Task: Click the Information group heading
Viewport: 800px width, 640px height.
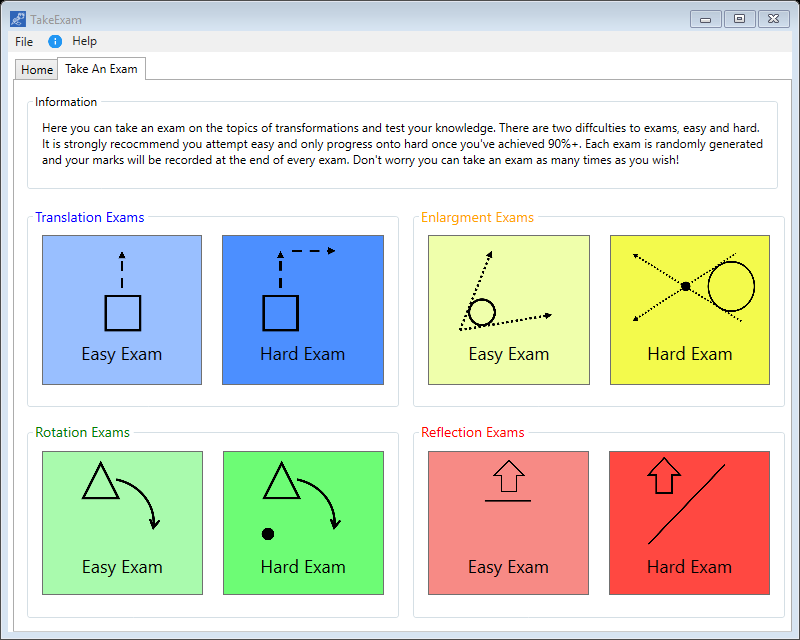Action: 66,102
